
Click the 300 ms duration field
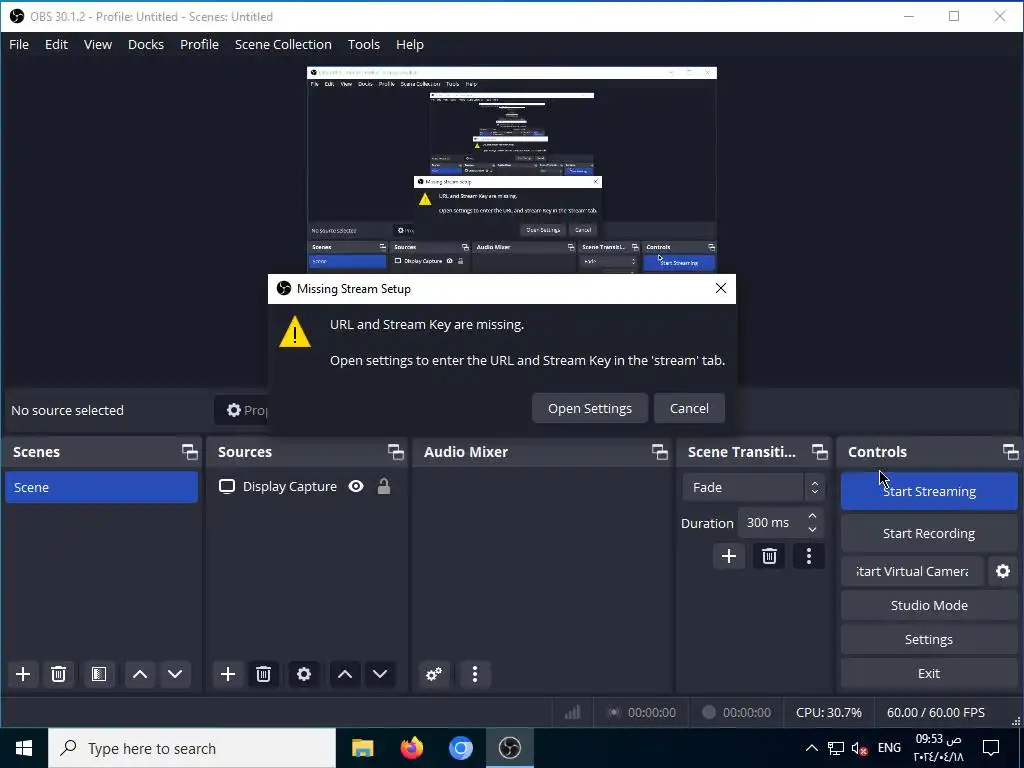click(771, 522)
